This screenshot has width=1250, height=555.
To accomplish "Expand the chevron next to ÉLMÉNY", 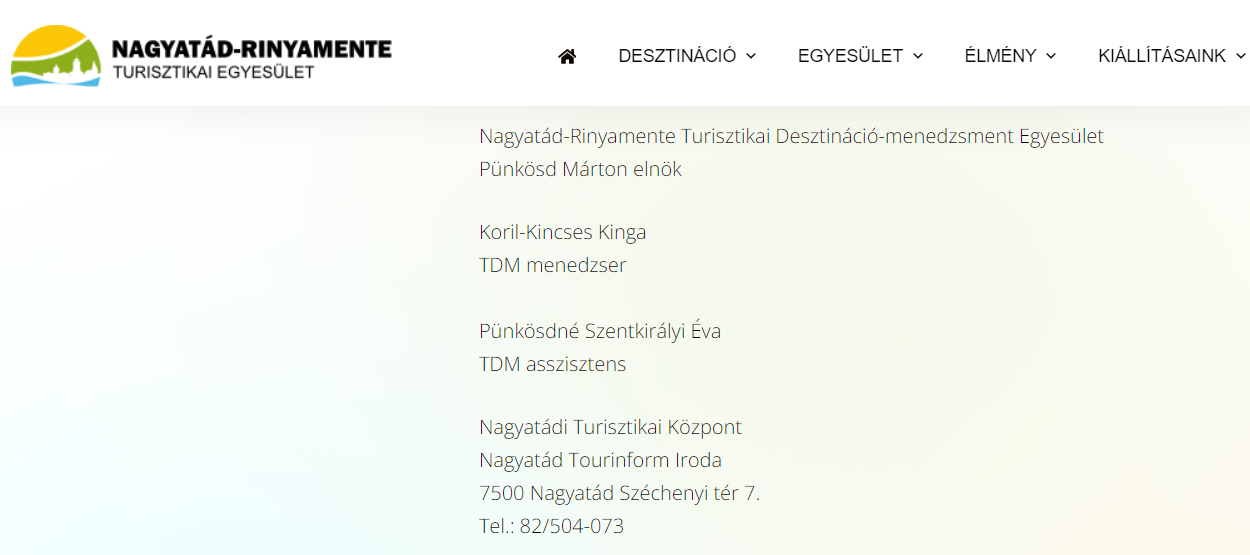I will [1051, 56].
